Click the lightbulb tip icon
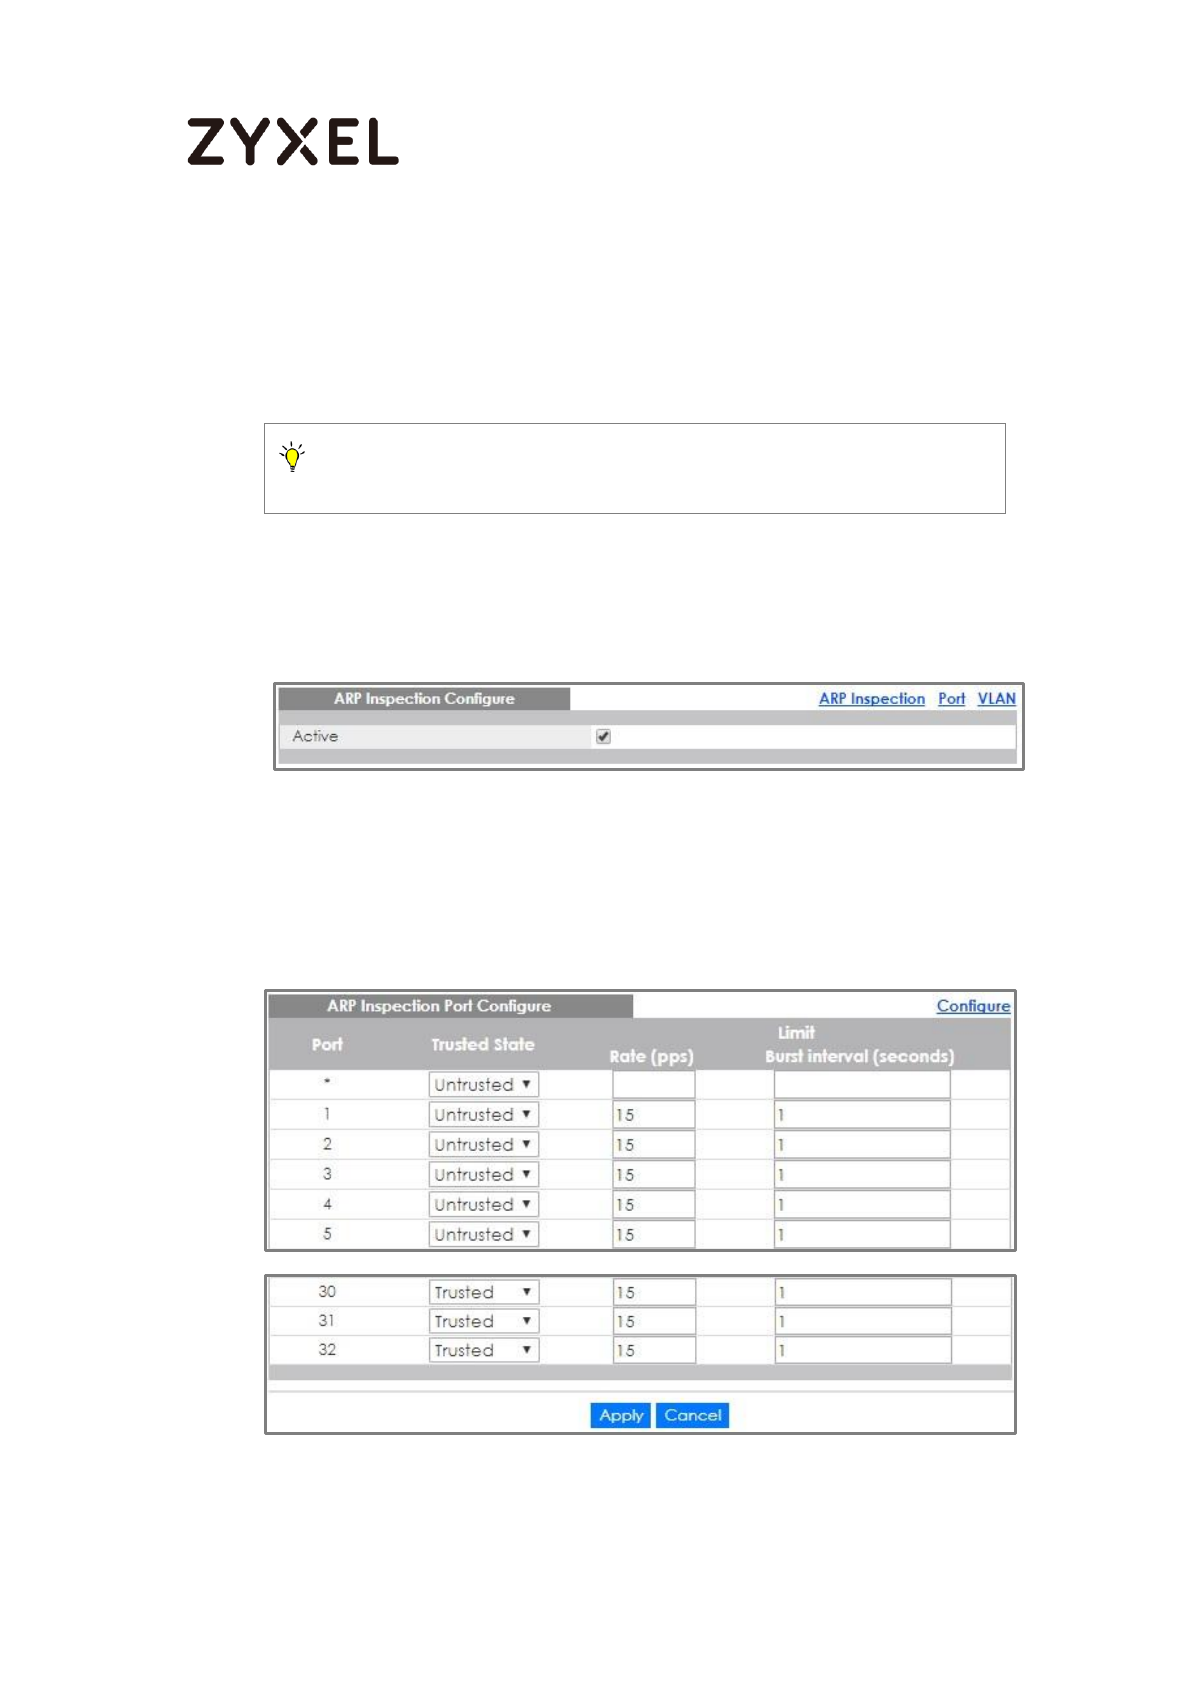1191x1684 pixels. [292, 457]
